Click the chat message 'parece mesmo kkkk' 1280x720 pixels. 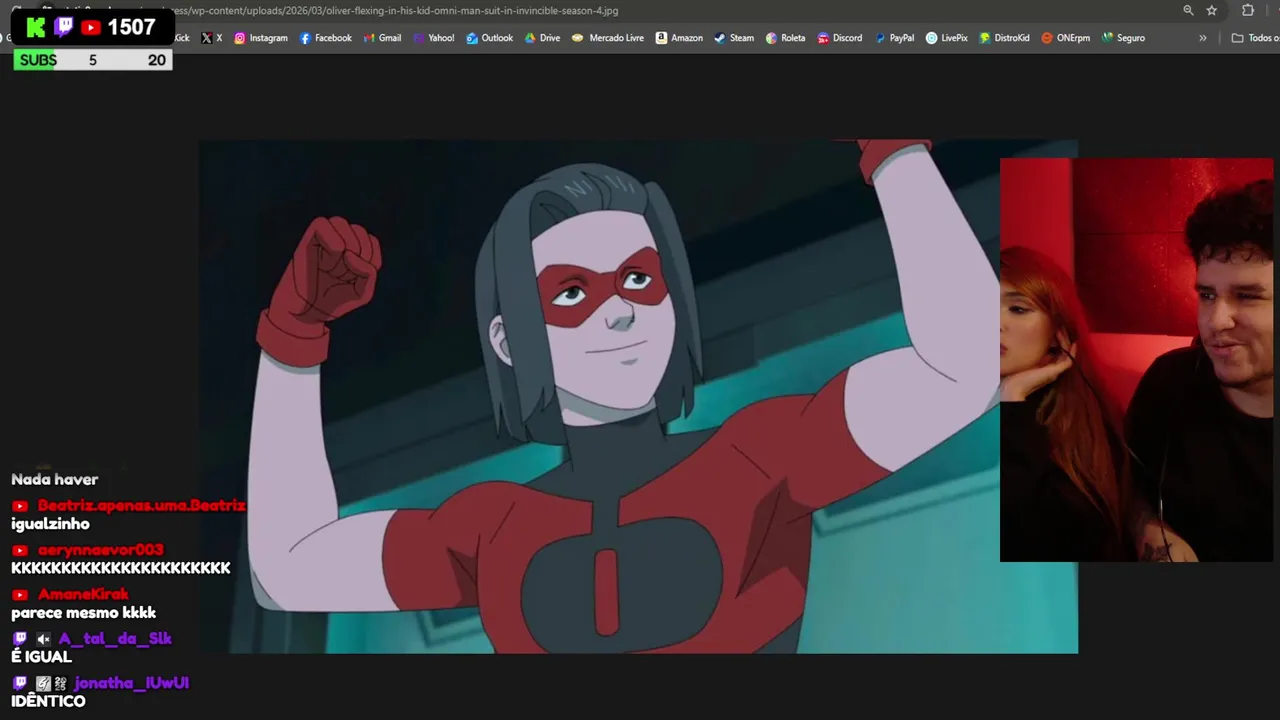(x=83, y=612)
